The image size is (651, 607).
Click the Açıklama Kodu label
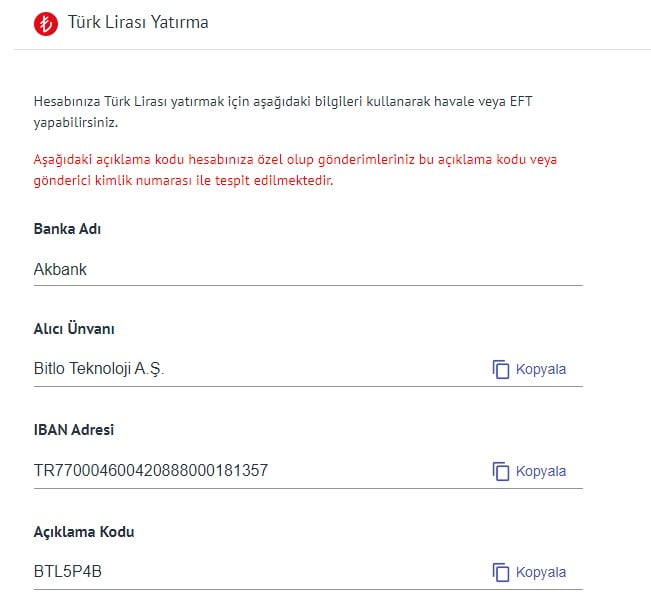[84, 532]
